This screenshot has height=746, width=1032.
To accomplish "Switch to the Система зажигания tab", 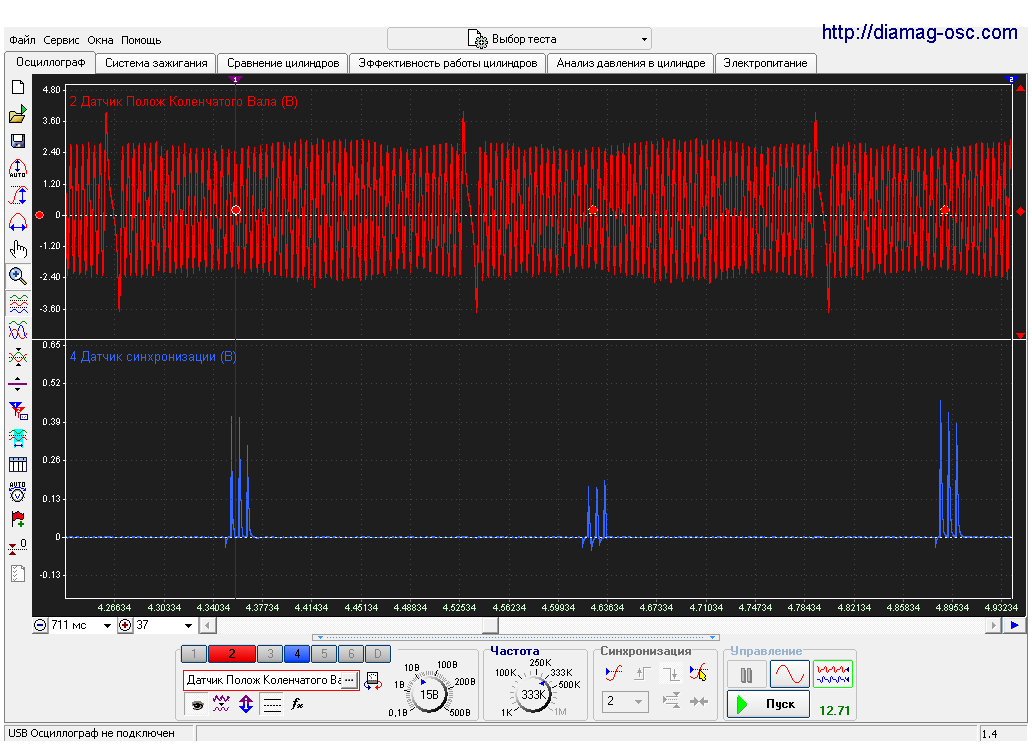I will [x=156, y=63].
